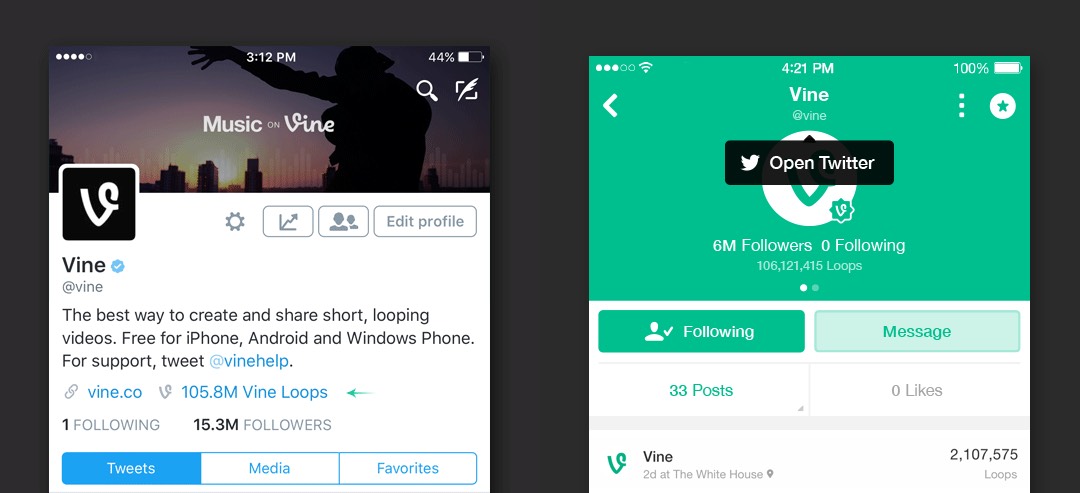
Task: Switch to the Favorites tab
Action: tap(408, 468)
